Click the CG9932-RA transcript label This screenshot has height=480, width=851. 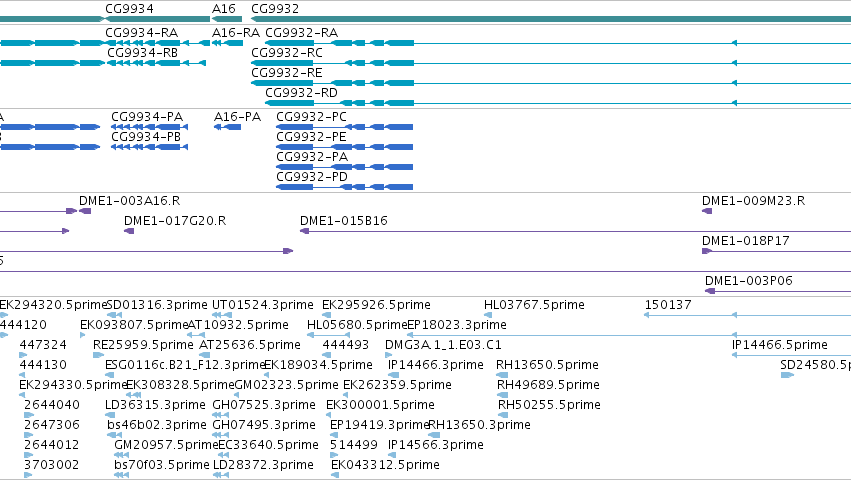301,33
